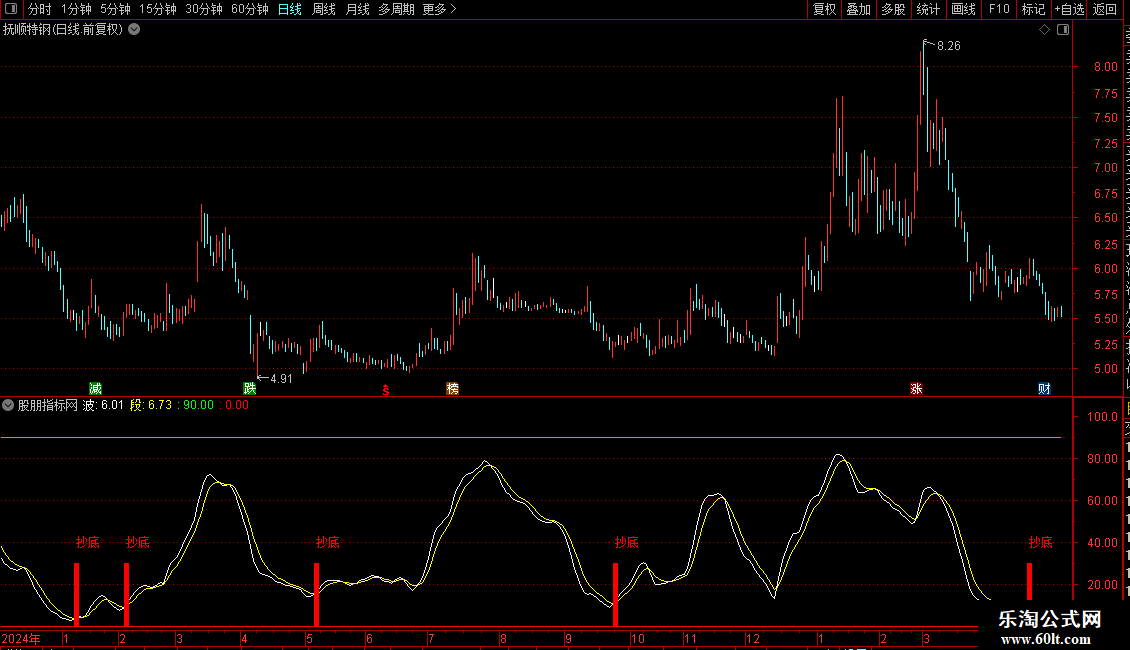Open the 统计 statistics button
1130x650 pixels.
[x=927, y=9]
